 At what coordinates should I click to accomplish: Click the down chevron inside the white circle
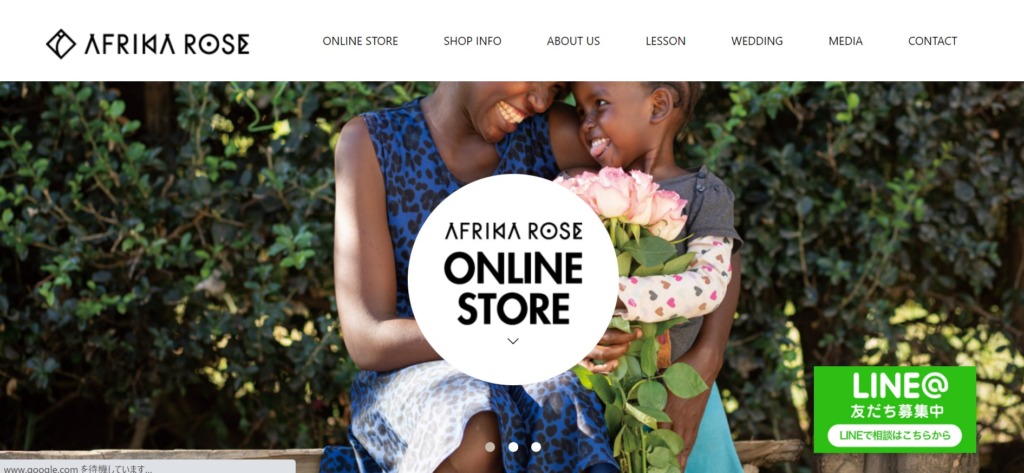click(513, 341)
